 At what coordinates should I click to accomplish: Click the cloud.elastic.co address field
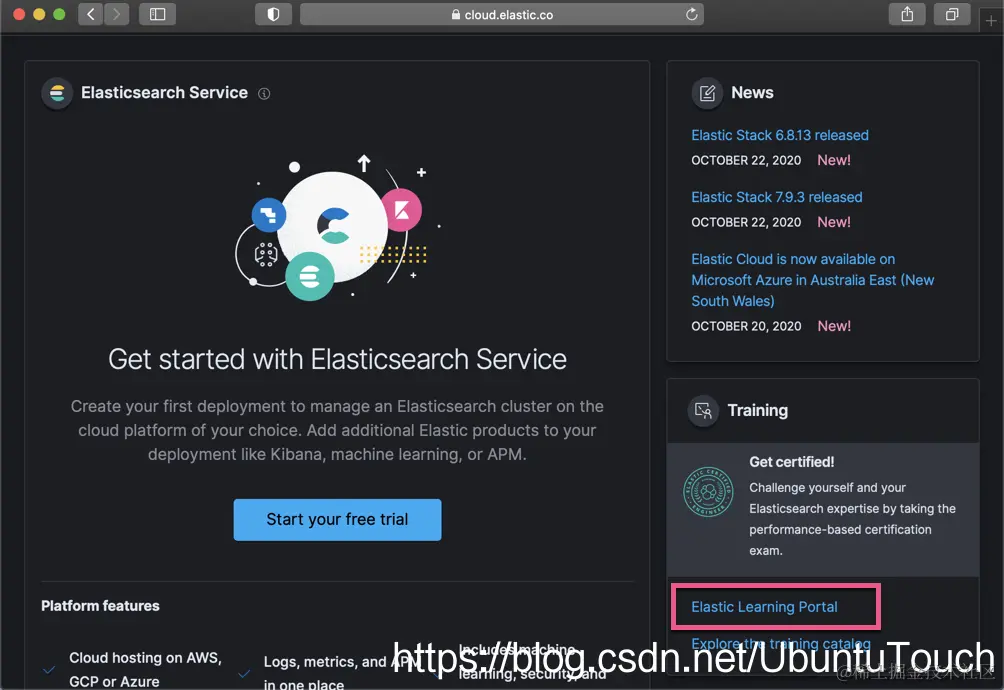point(501,14)
